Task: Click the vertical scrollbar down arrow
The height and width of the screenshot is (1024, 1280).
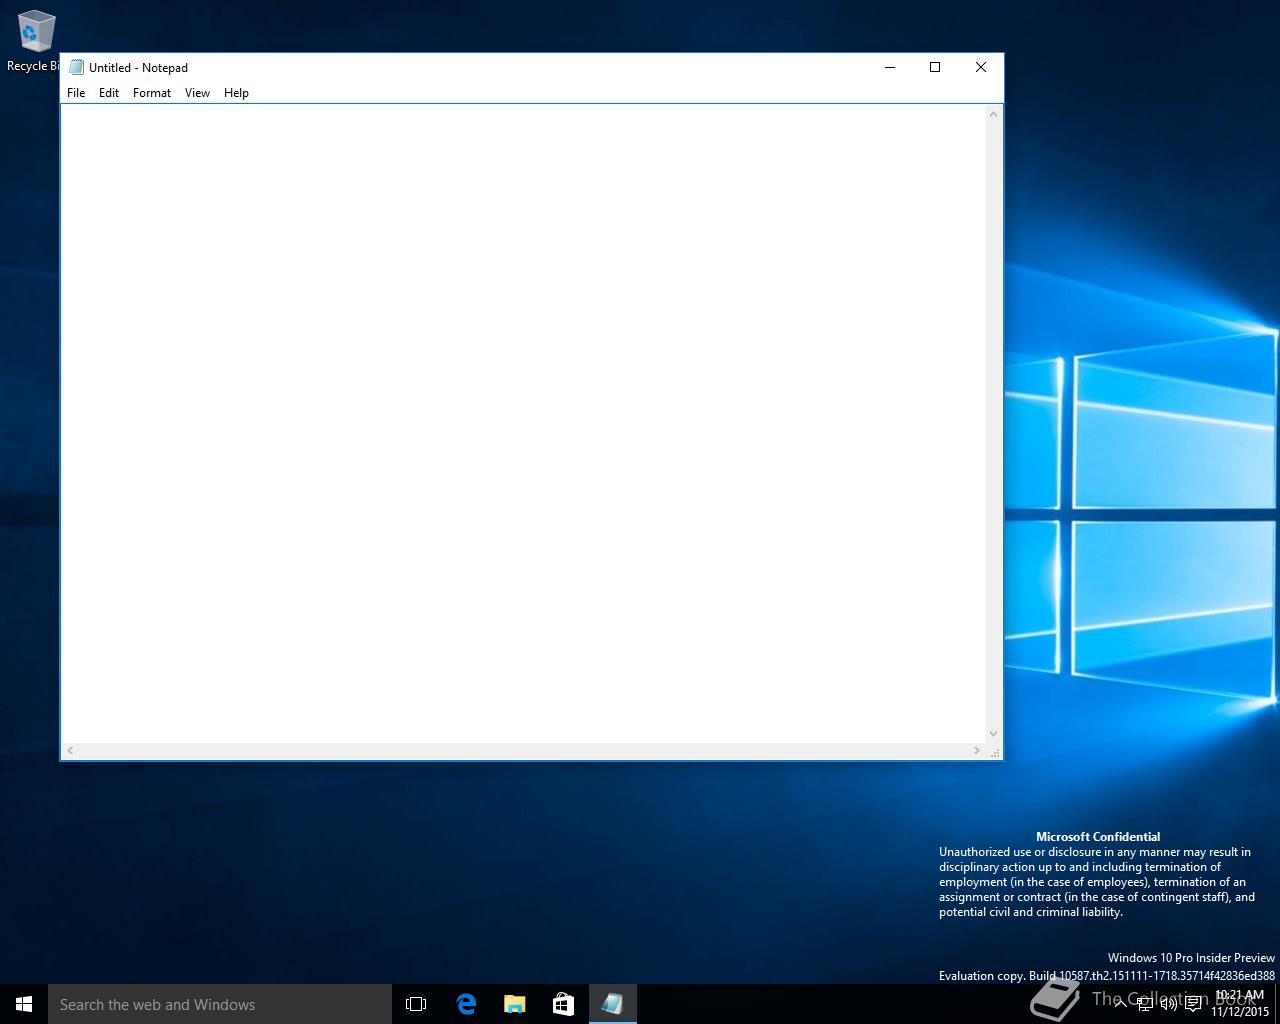Action: (x=993, y=733)
